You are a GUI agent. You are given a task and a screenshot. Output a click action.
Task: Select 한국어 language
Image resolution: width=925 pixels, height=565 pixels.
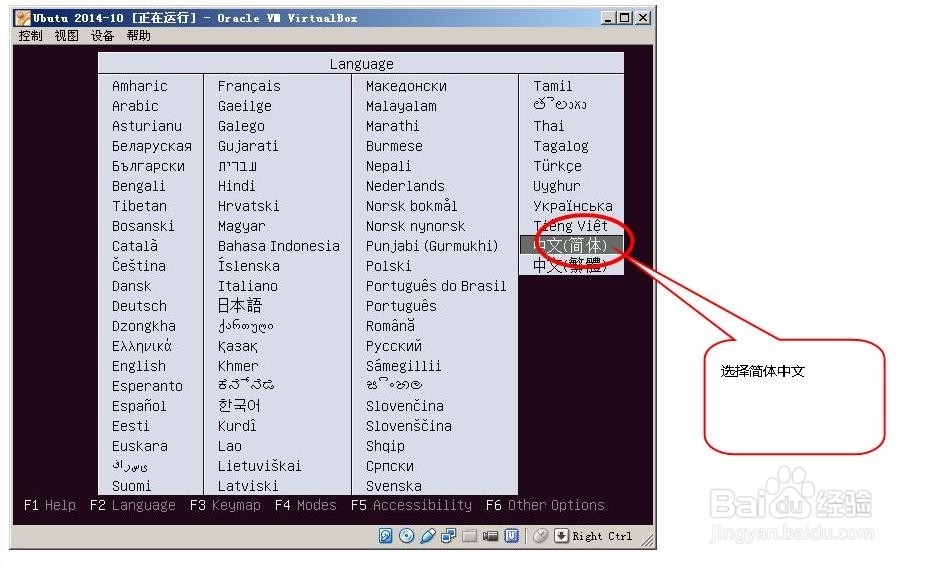coord(239,406)
